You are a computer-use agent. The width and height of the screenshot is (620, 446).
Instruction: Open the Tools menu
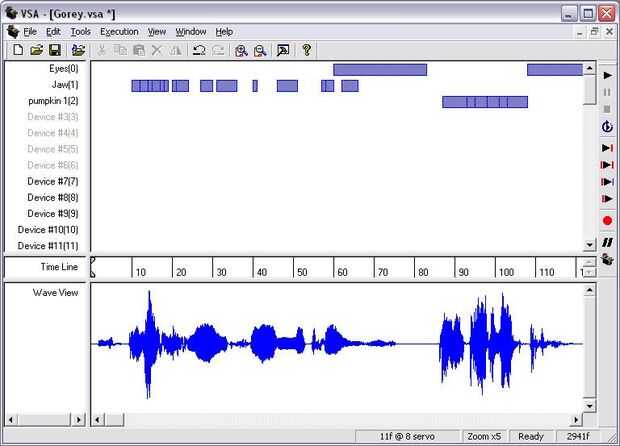pyautogui.click(x=81, y=32)
